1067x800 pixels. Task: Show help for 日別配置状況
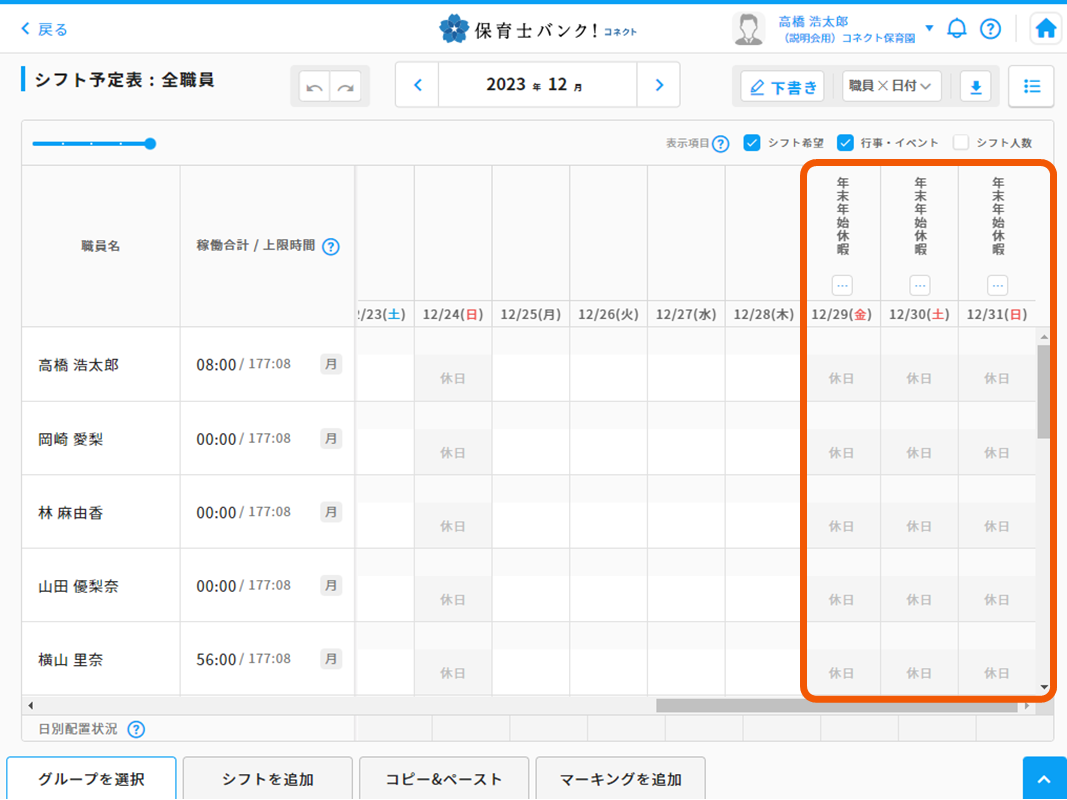click(x=136, y=730)
